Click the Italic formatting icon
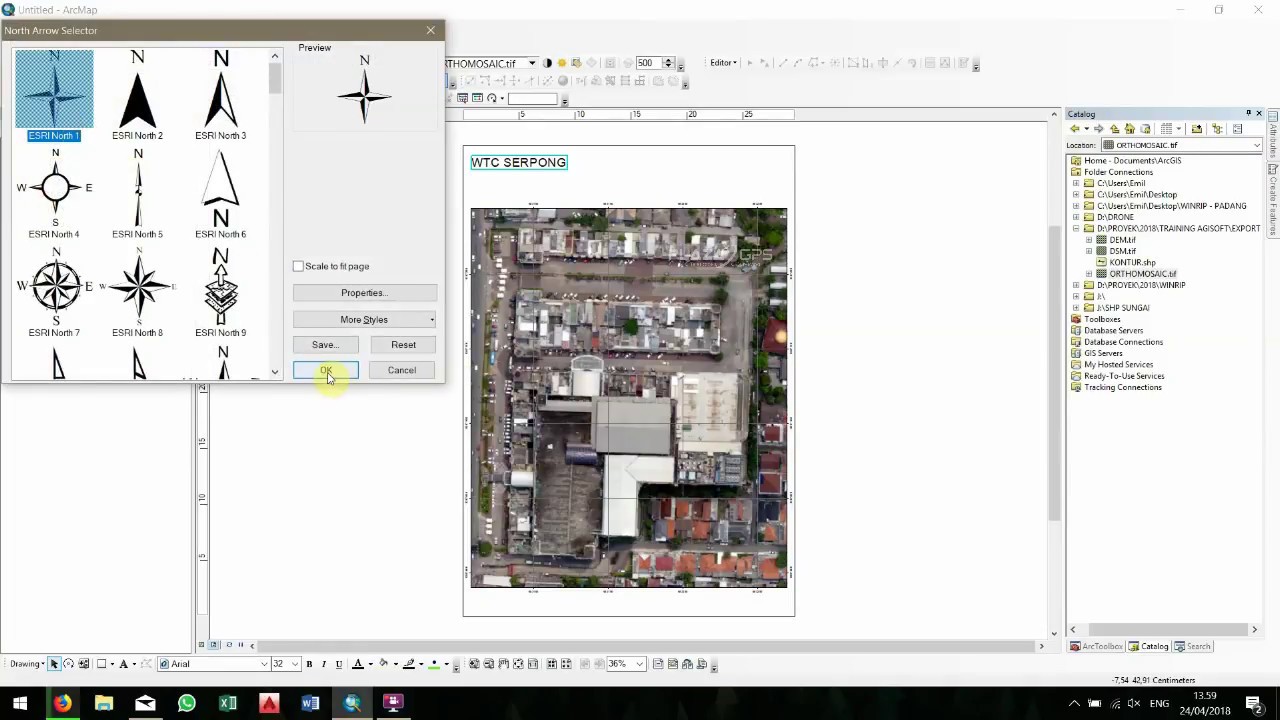This screenshot has height=720, width=1280. pos(323,664)
